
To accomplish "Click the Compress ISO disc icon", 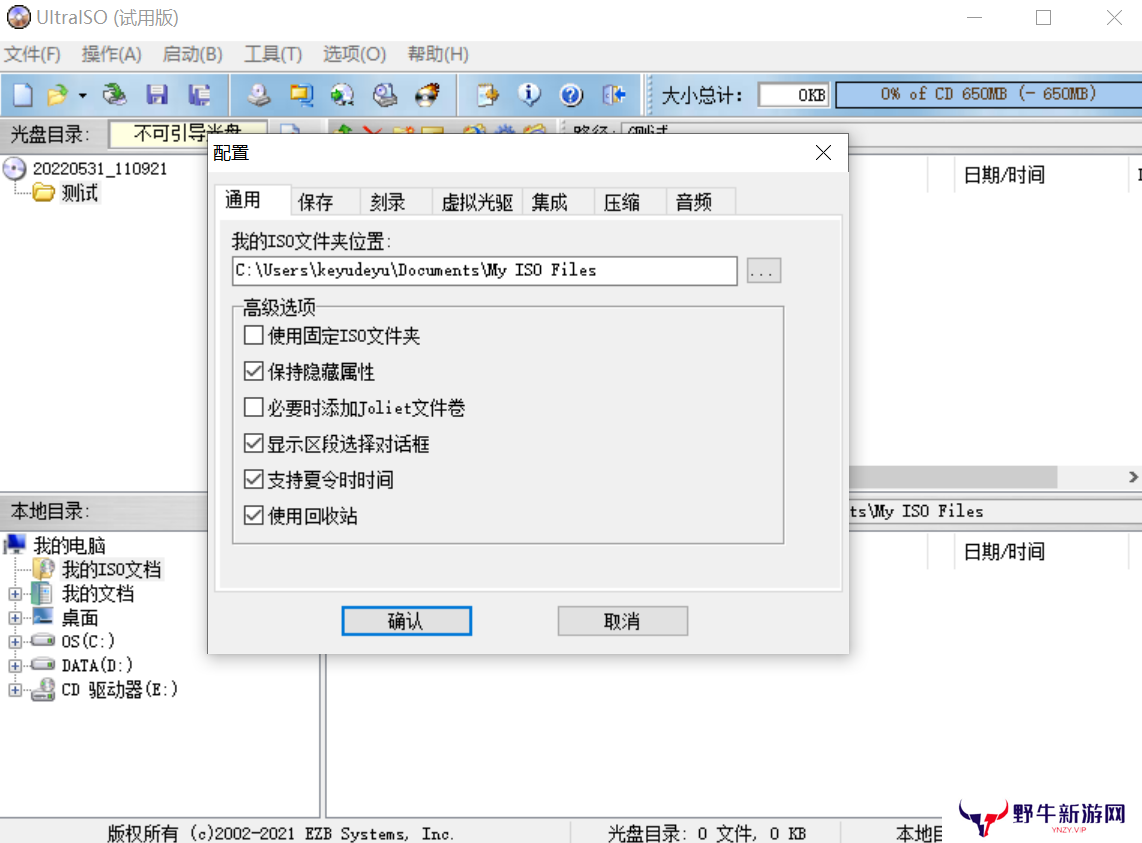I will 342,95.
